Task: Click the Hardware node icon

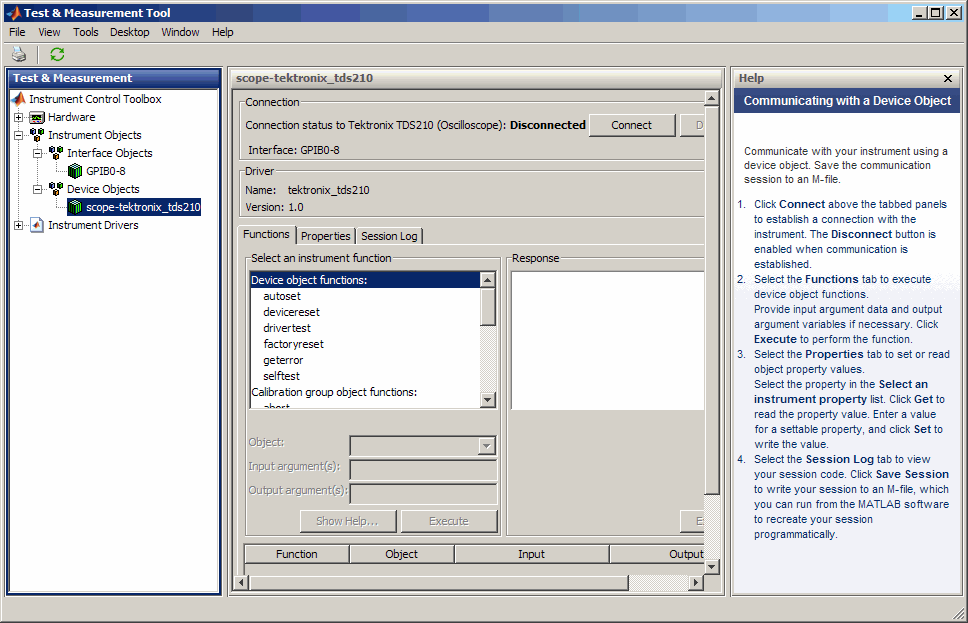Action: click(37, 117)
